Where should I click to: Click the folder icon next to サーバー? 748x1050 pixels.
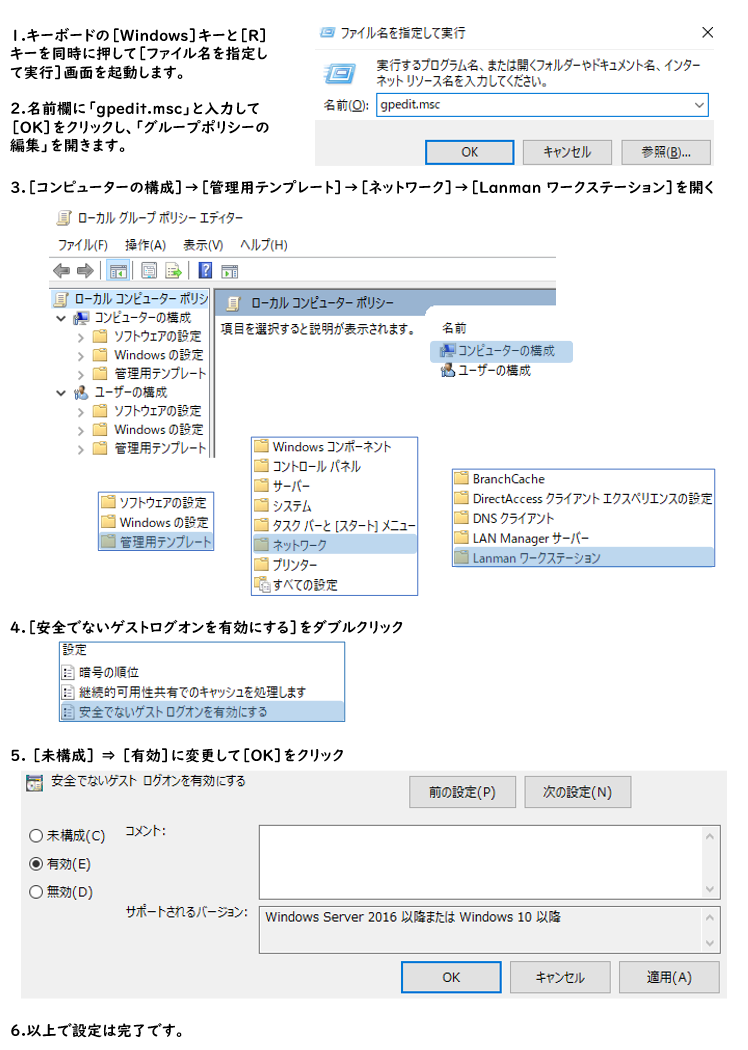tap(261, 485)
